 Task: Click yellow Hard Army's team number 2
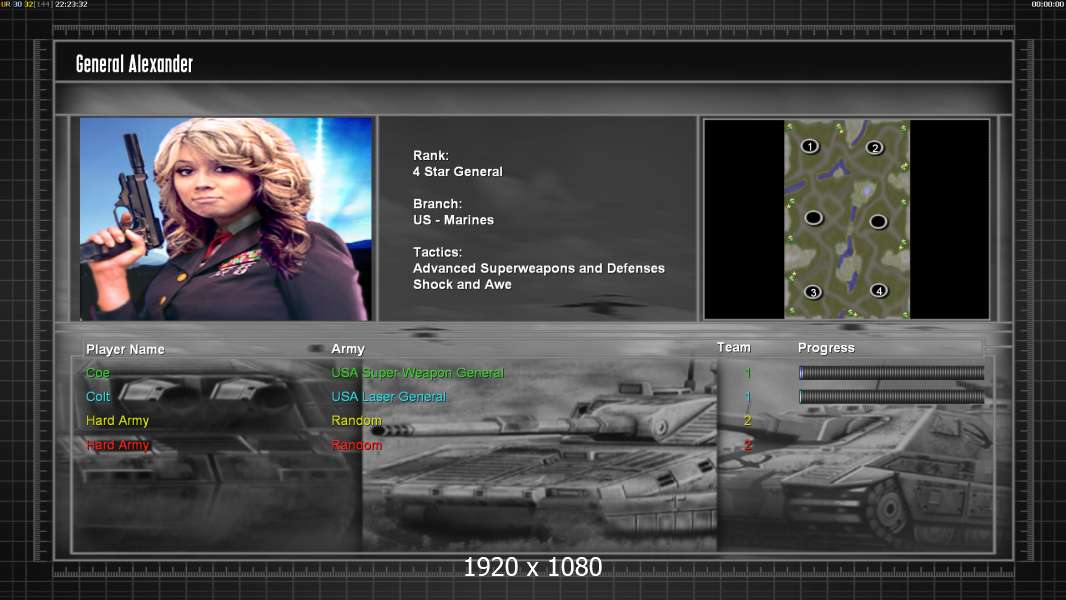pyautogui.click(x=748, y=421)
